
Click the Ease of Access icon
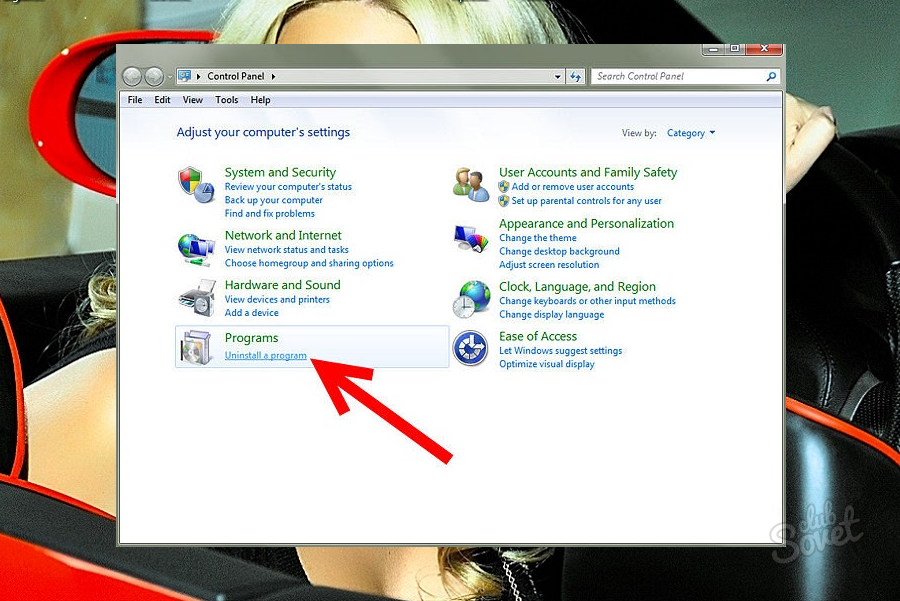pyautogui.click(x=470, y=348)
